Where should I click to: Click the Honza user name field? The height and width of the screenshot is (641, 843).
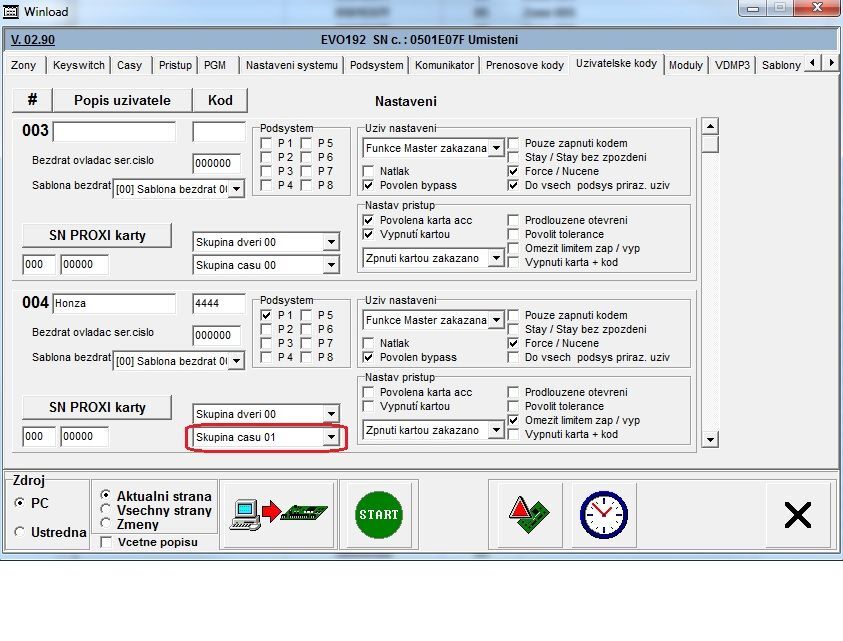coord(113,303)
